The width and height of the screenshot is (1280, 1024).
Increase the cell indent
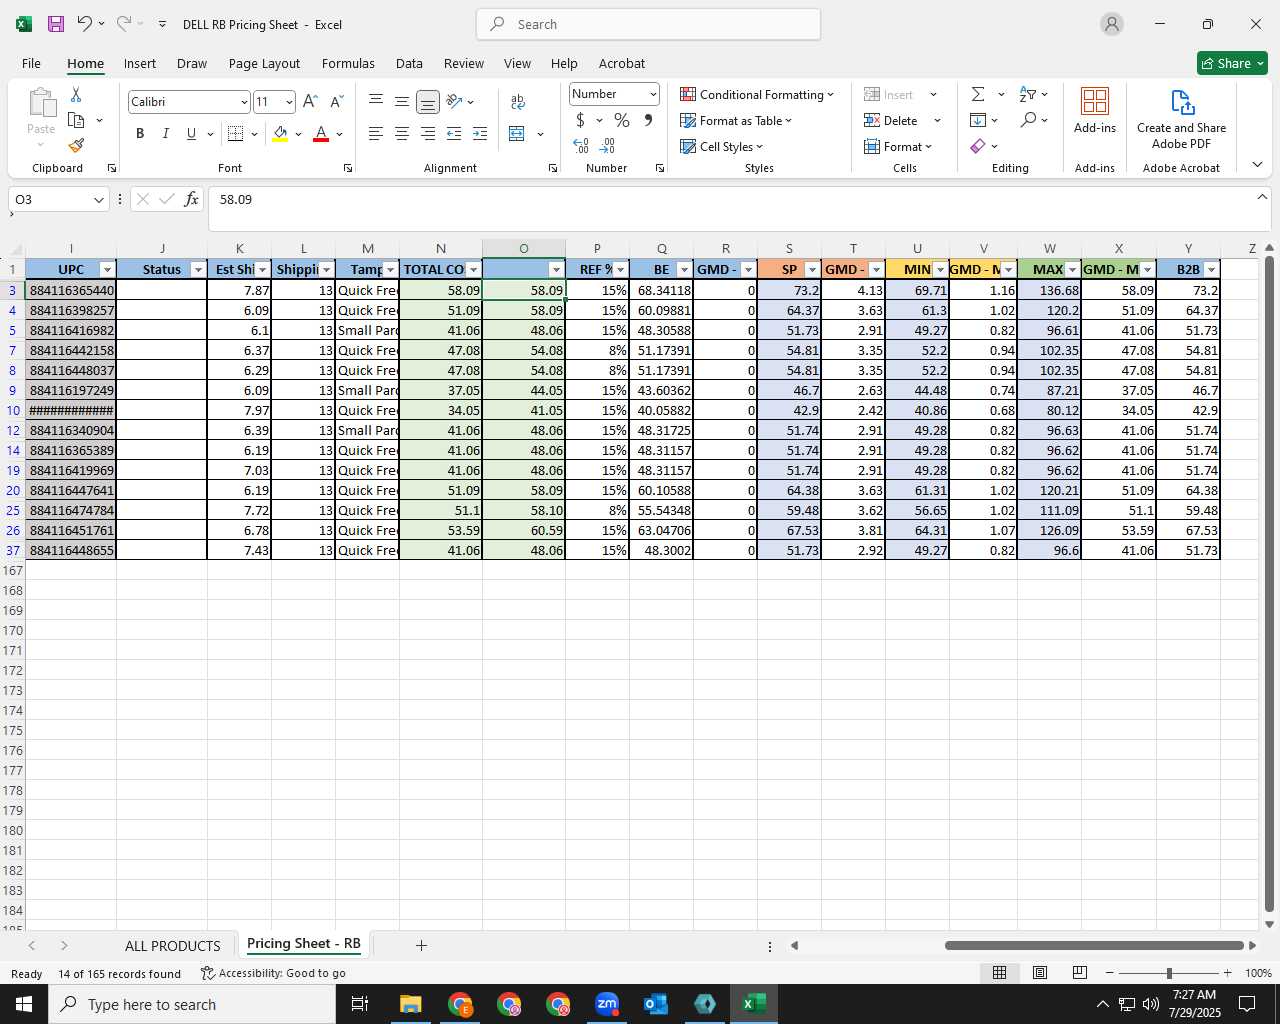click(x=480, y=134)
